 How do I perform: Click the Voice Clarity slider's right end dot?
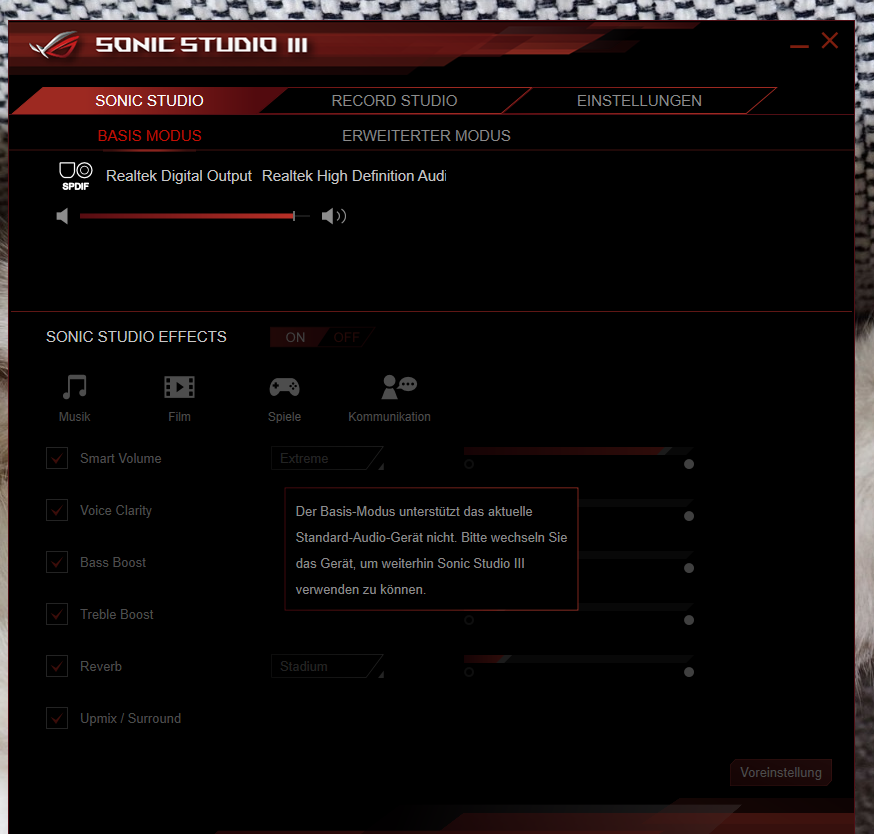pos(689,516)
